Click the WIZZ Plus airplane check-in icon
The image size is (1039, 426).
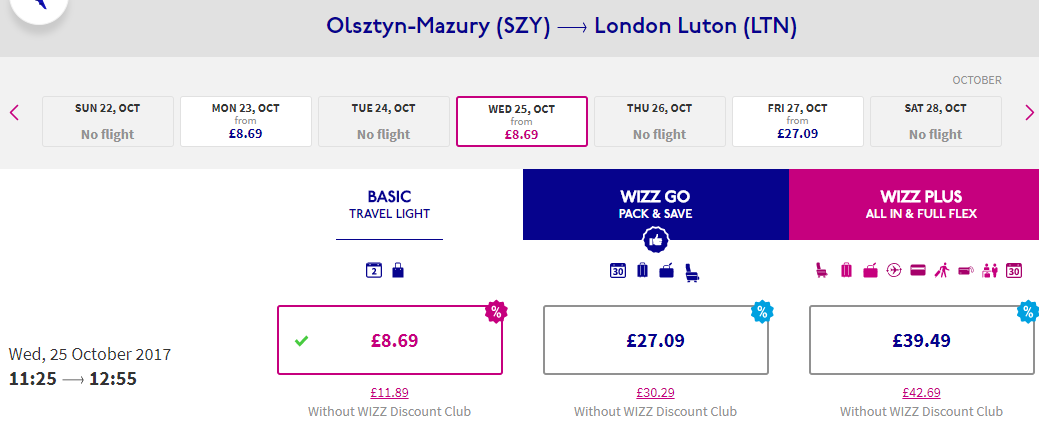(x=894, y=270)
